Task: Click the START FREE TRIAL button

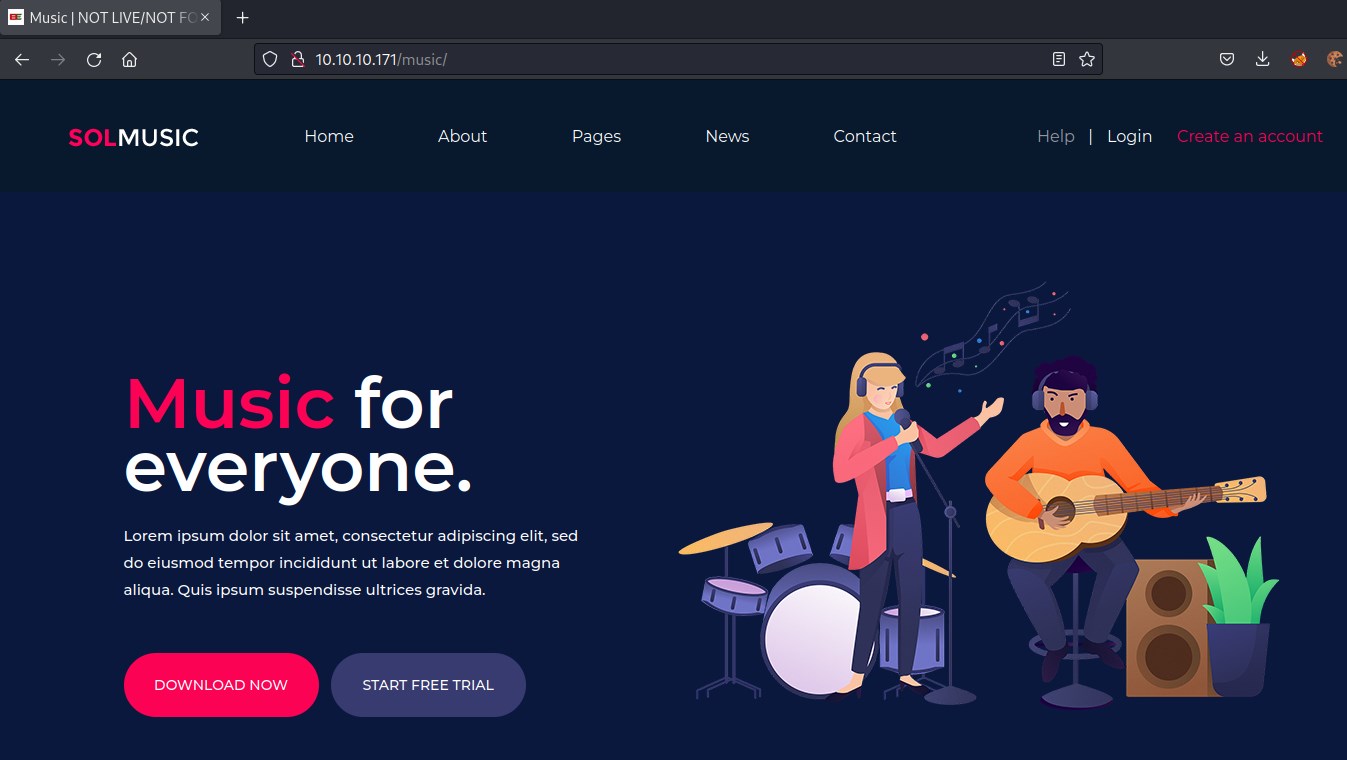Action: (428, 685)
